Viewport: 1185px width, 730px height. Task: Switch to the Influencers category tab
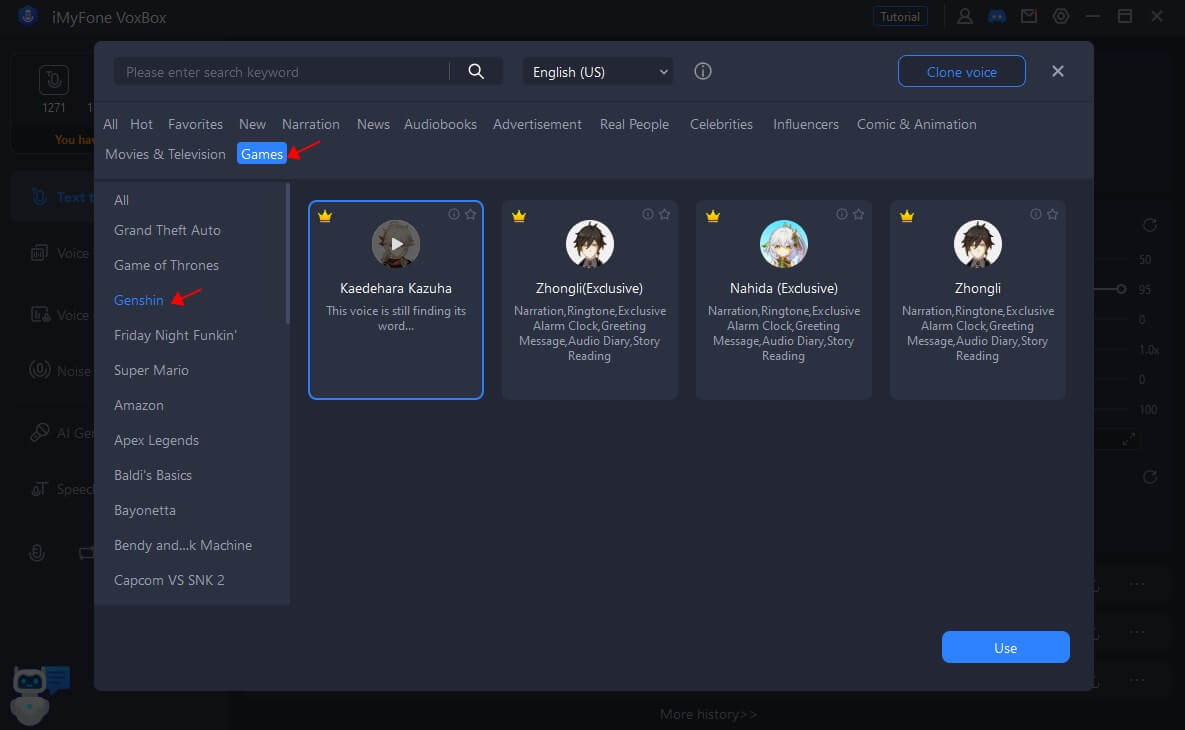[x=806, y=124]
